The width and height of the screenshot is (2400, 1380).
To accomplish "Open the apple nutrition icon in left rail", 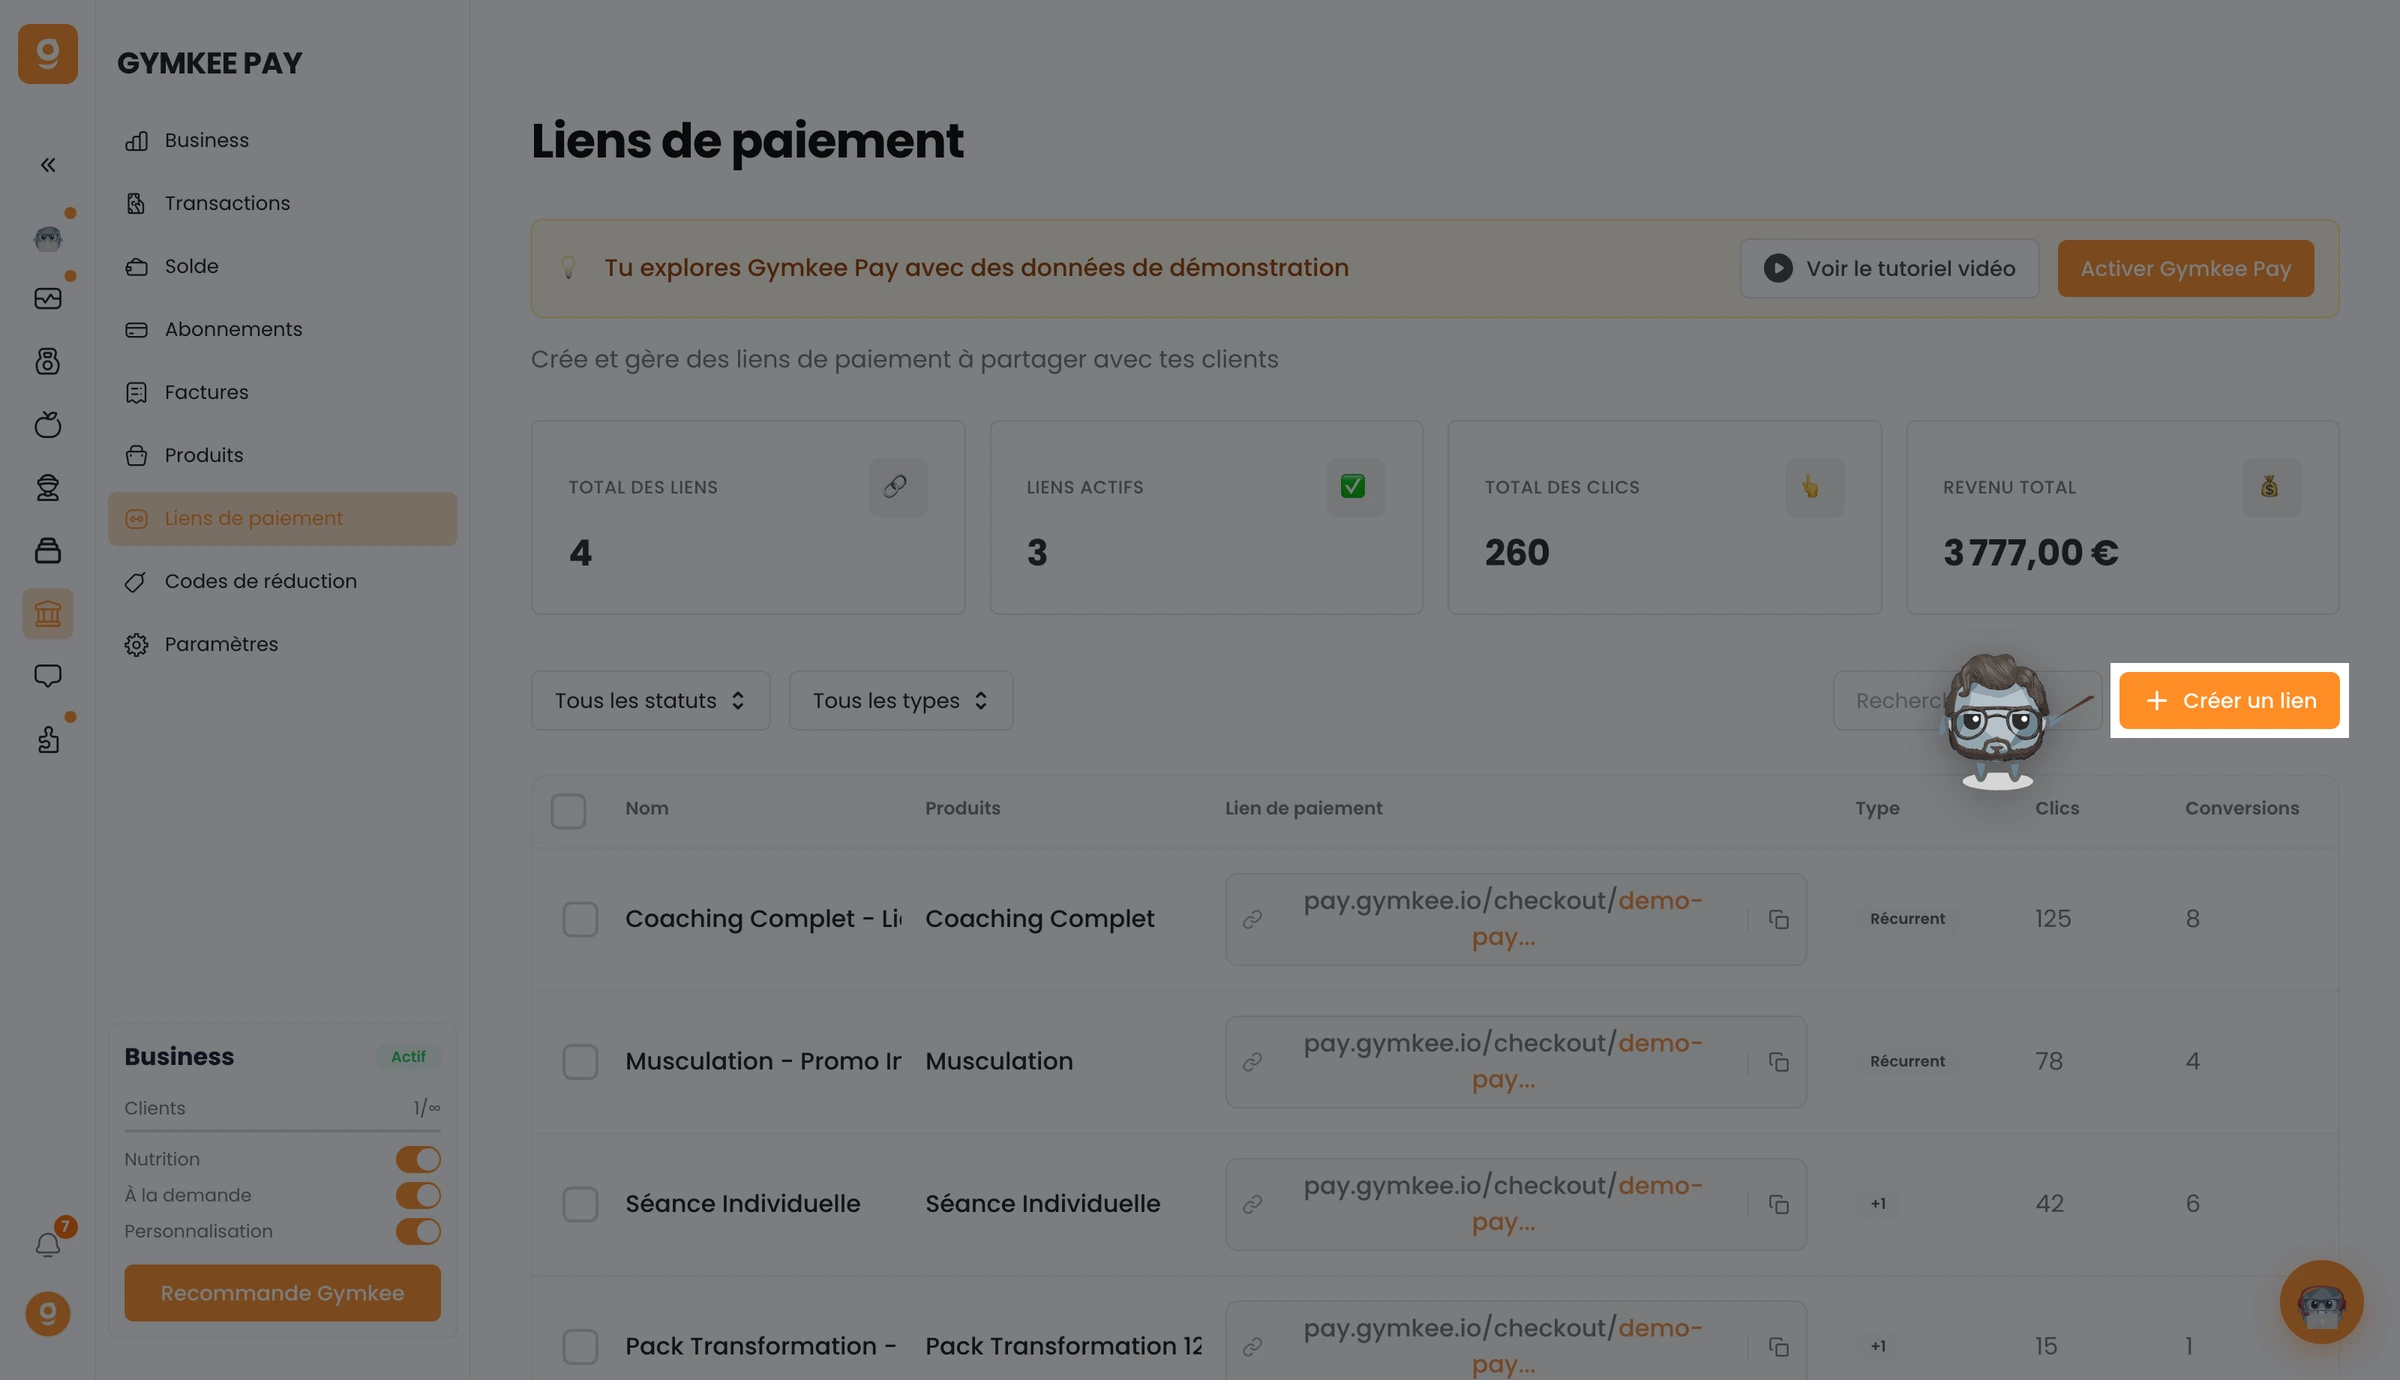I will pyautogui.click(x=48, y=424).
